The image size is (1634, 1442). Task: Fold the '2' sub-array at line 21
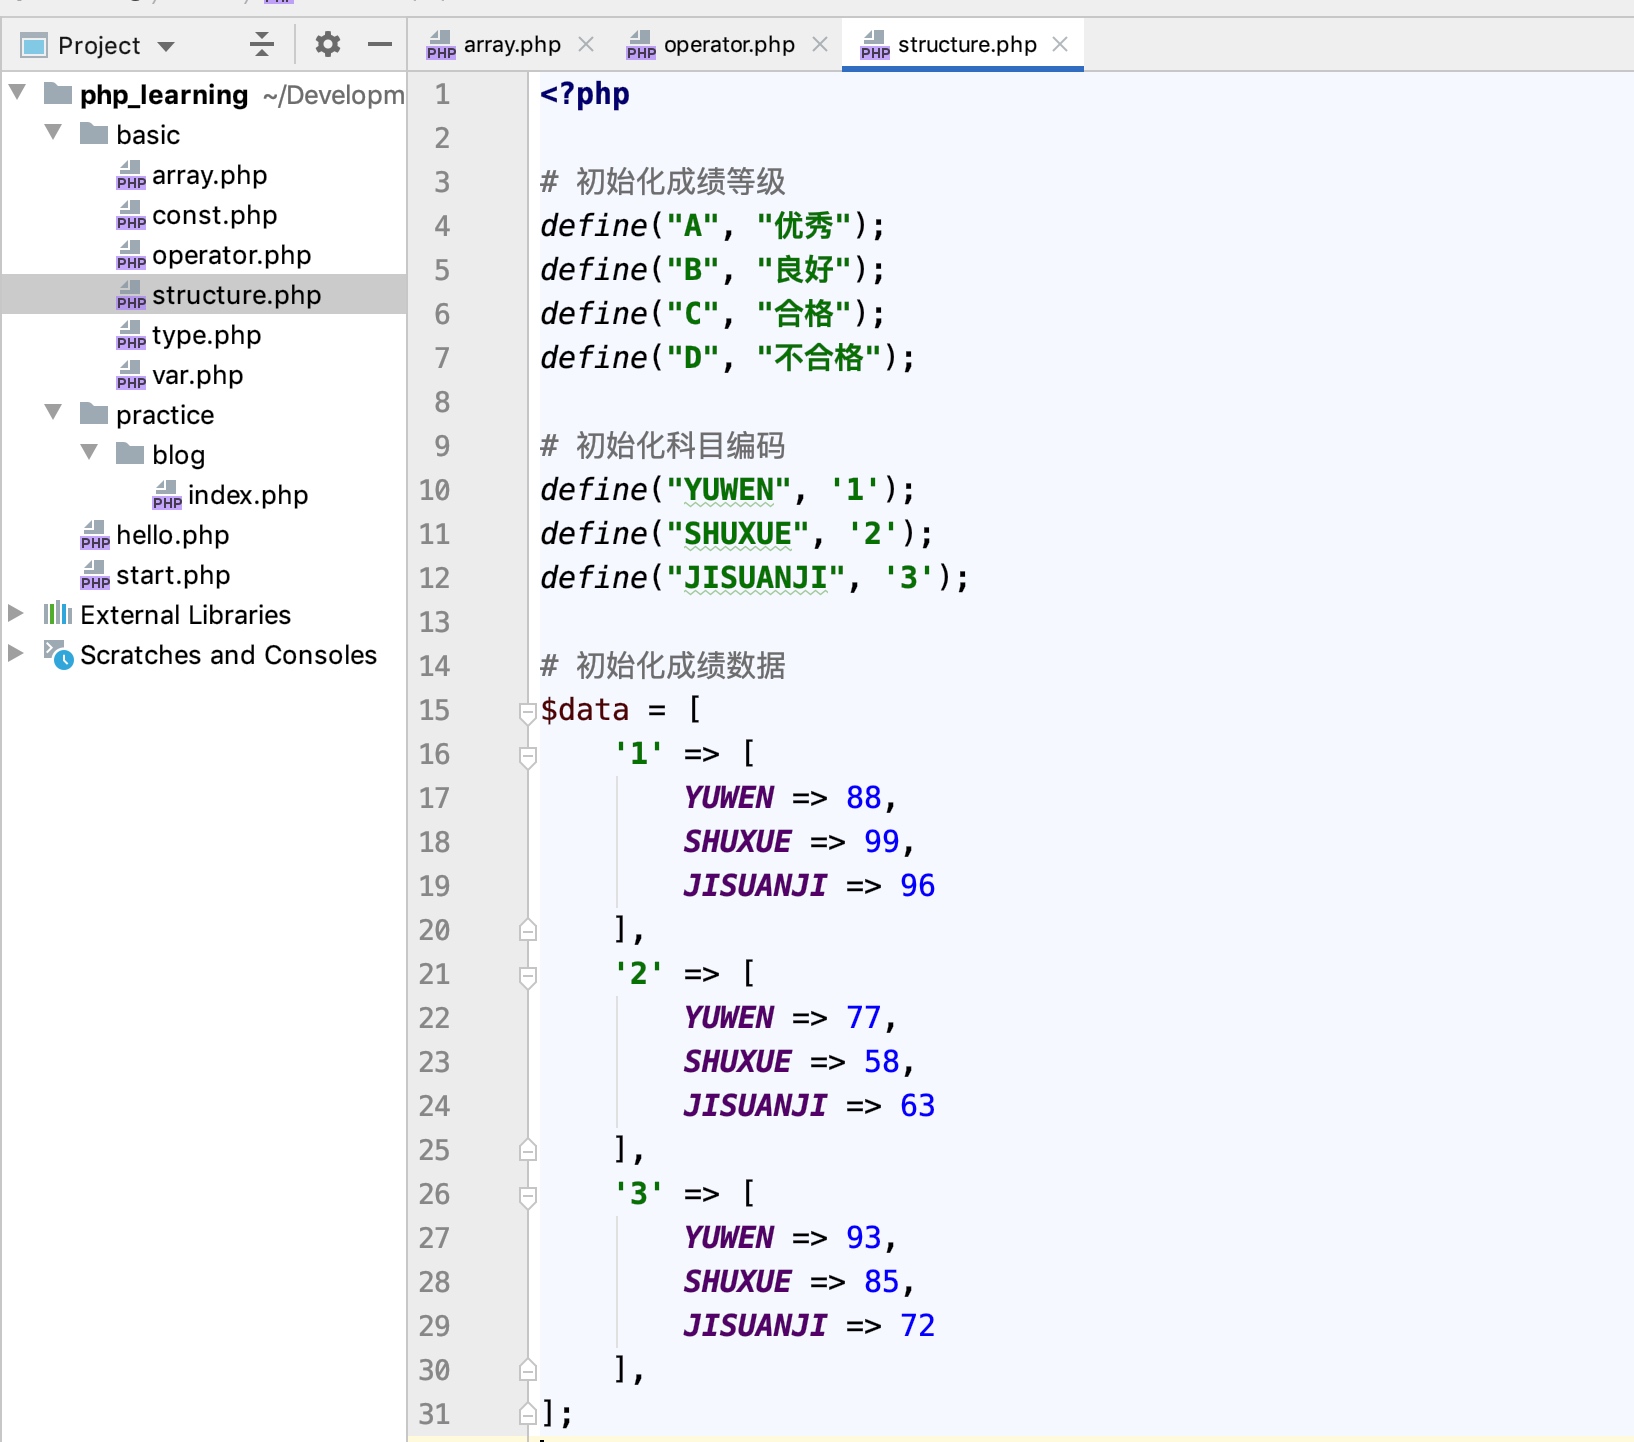coord(528,976)
